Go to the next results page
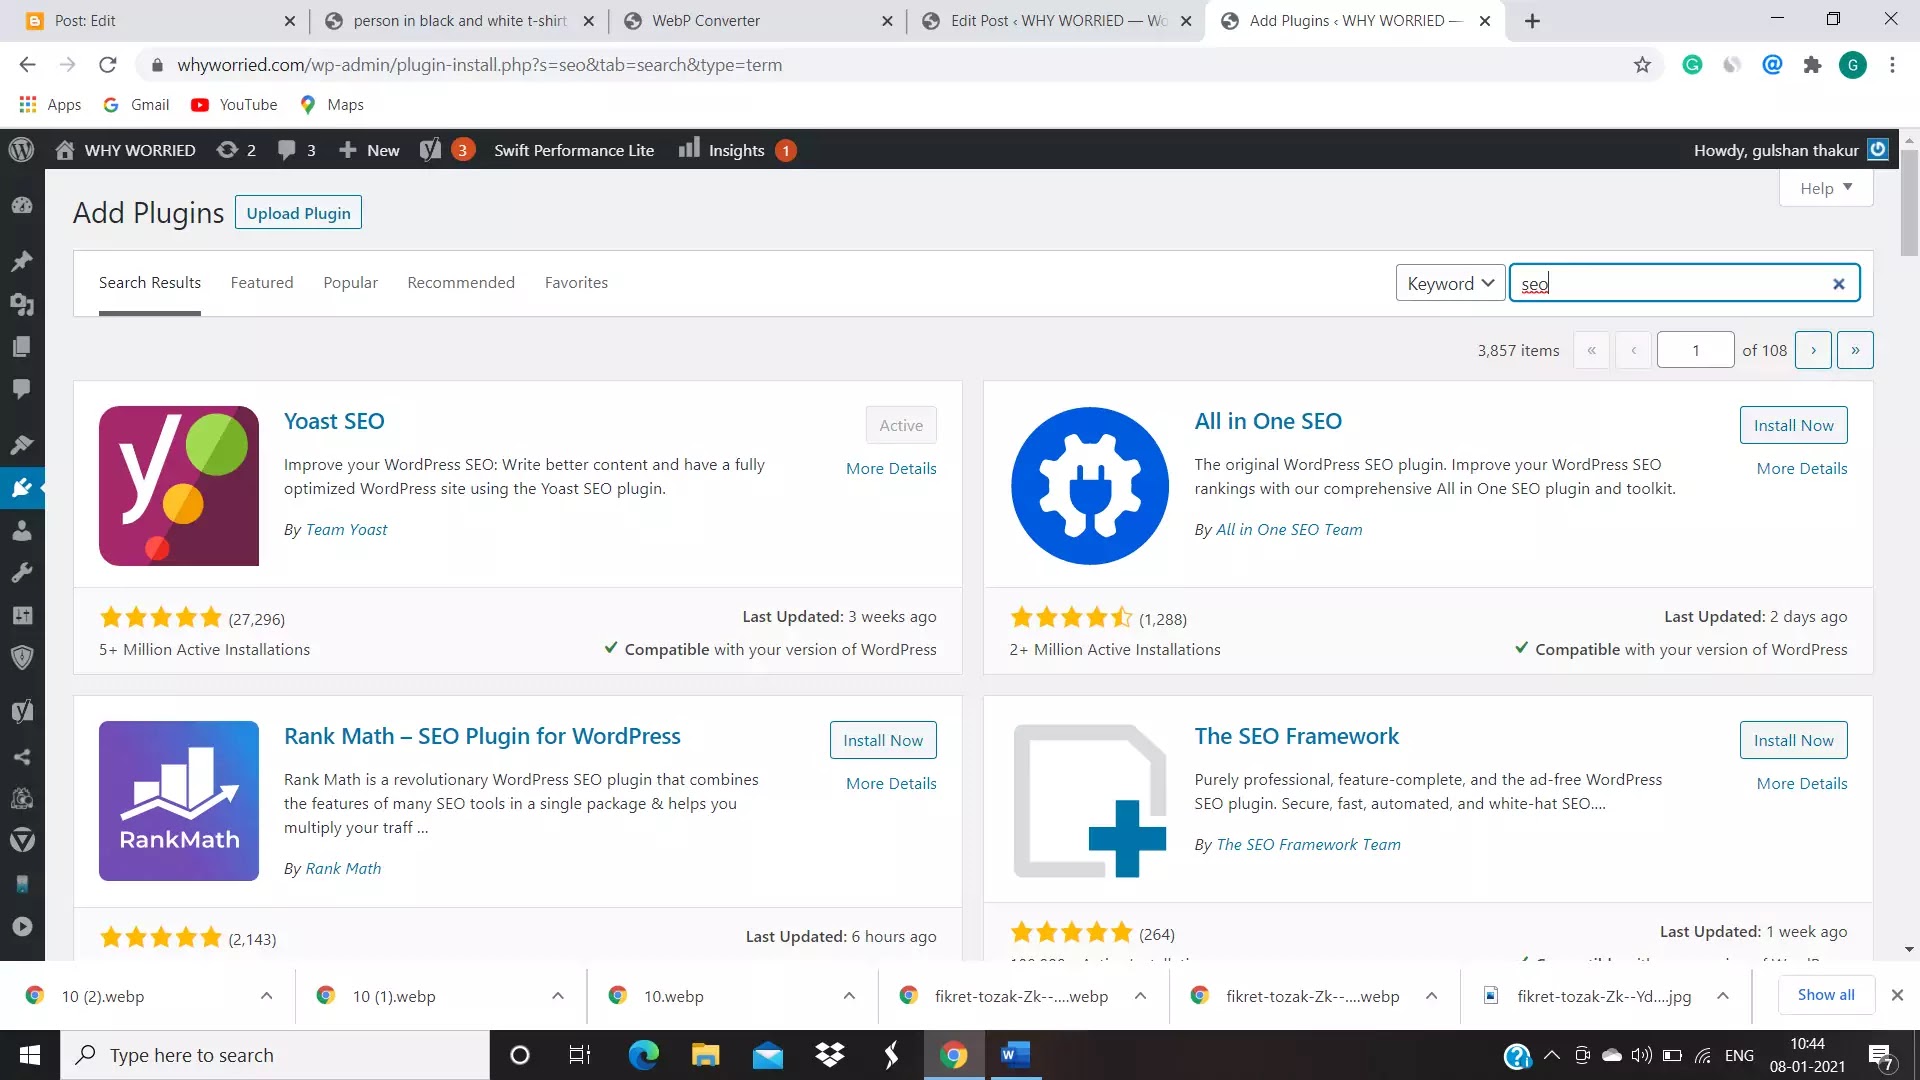Viewport: 1920px width, 1080px height. coord(1813,350)
